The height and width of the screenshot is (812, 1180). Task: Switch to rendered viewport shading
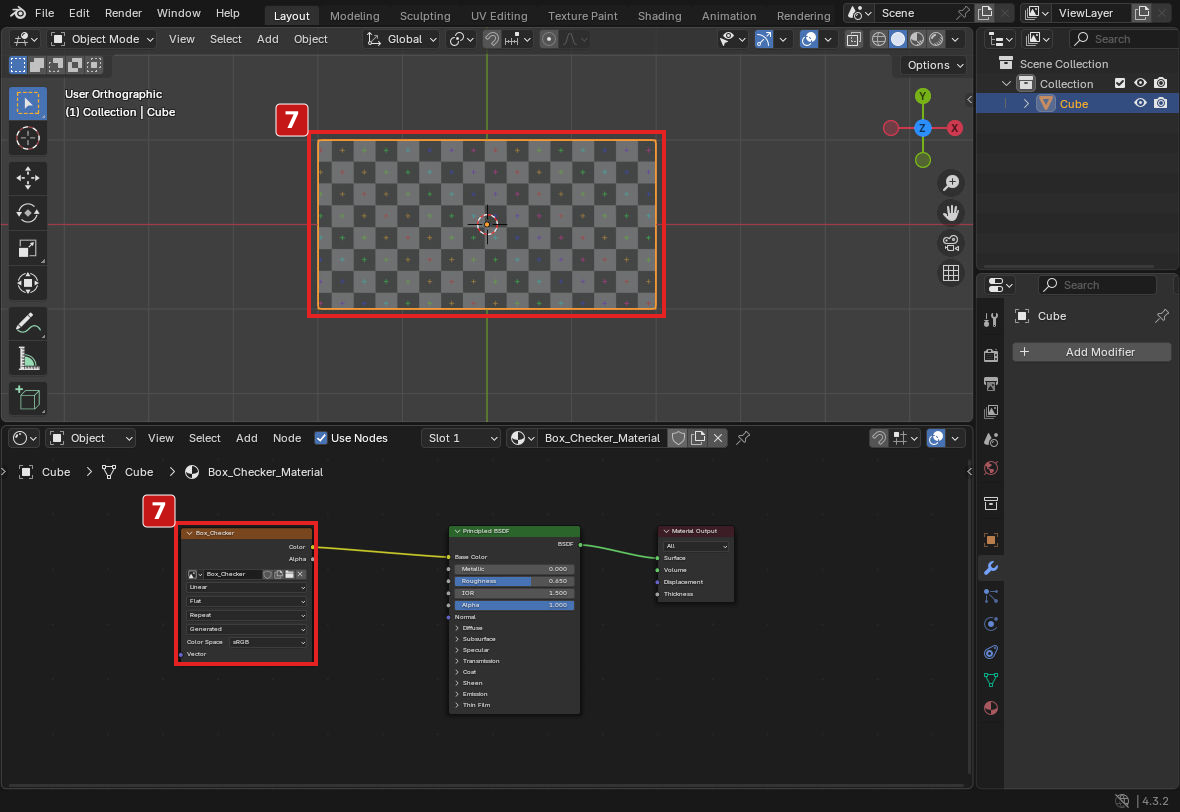pyautogui.click(x=936, y=39)
